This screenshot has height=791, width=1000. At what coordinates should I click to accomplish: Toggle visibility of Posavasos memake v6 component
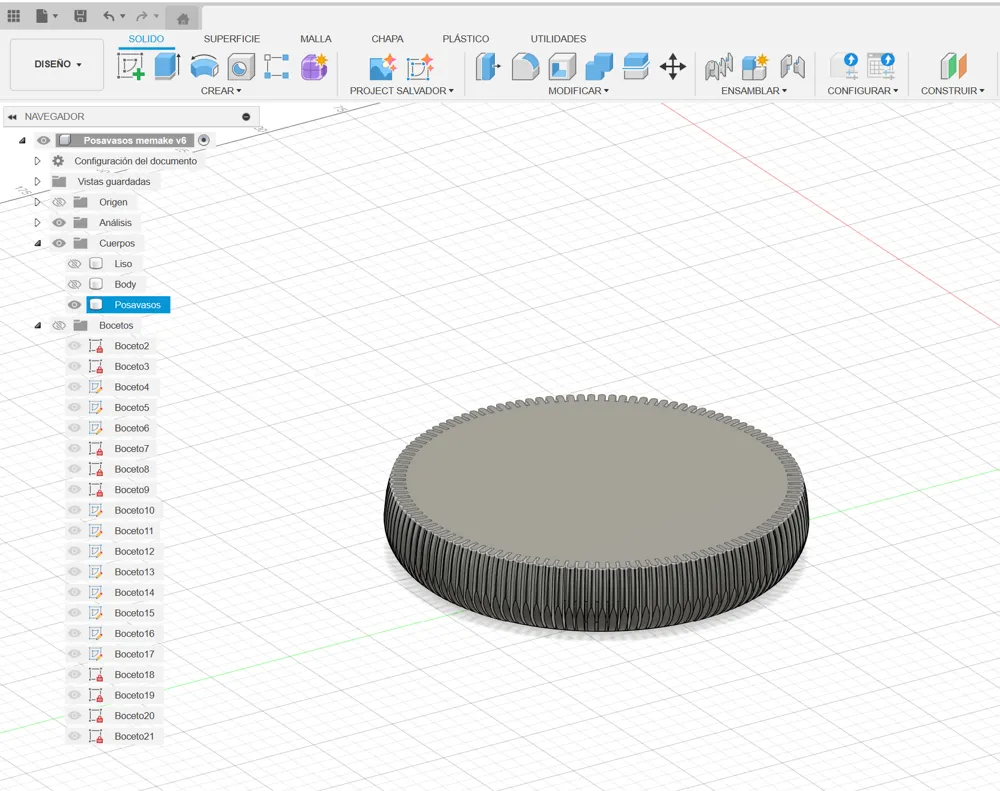pos(43,140)
